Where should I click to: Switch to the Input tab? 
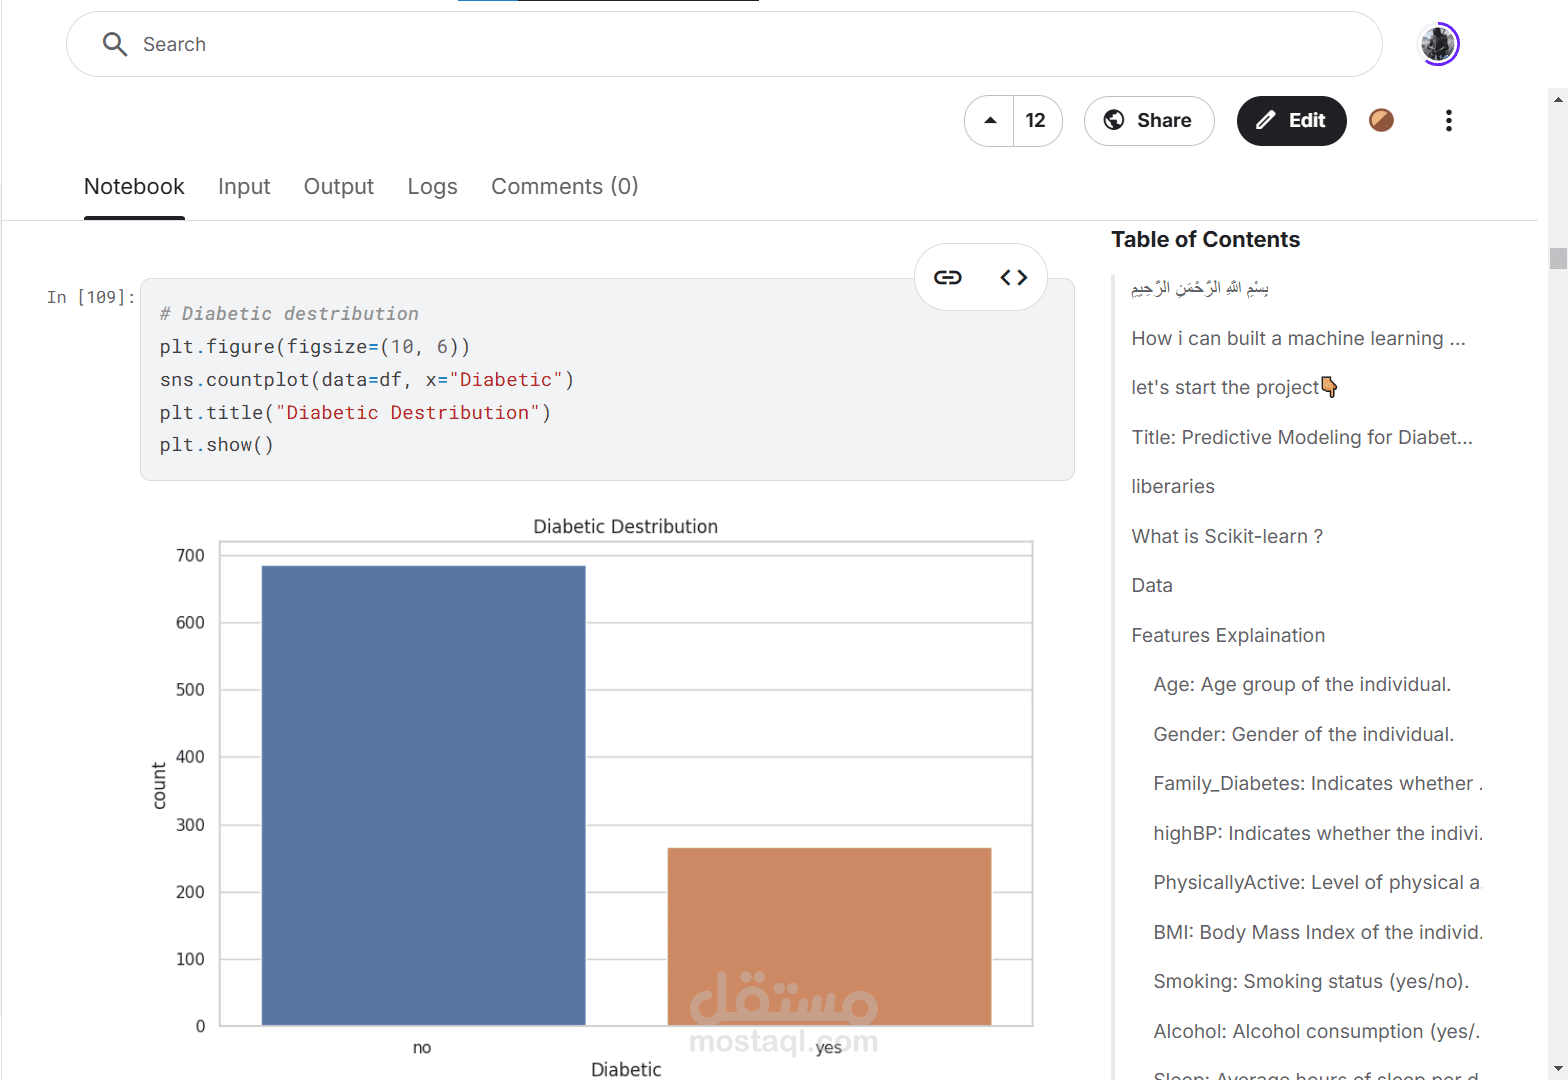pos(244,187)
